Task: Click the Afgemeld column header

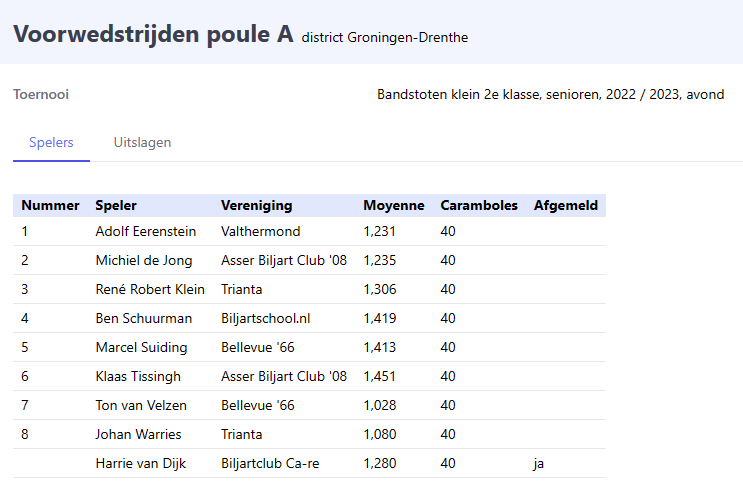Action: (566, 205)
